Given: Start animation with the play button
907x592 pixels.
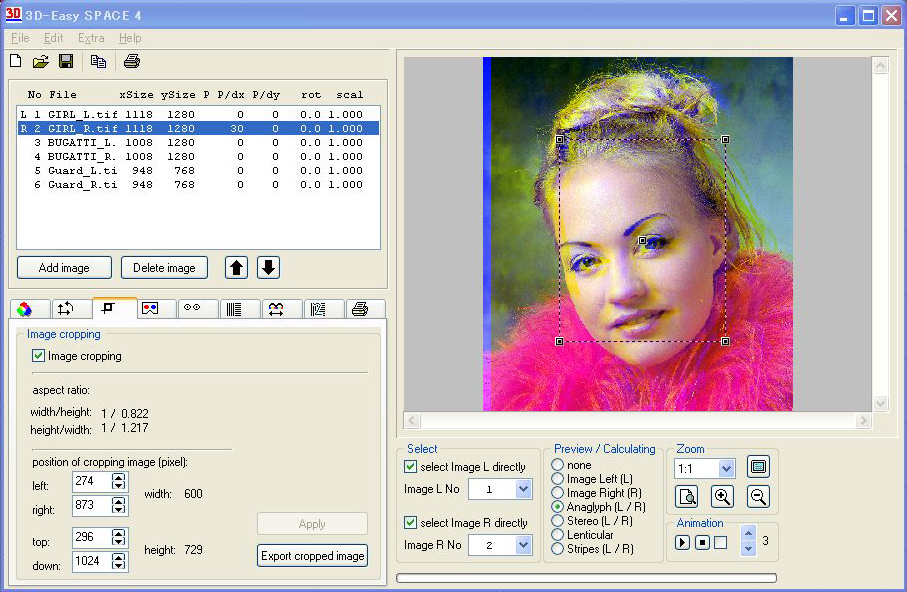Looking at the screenshot, I should pos(682,543).
